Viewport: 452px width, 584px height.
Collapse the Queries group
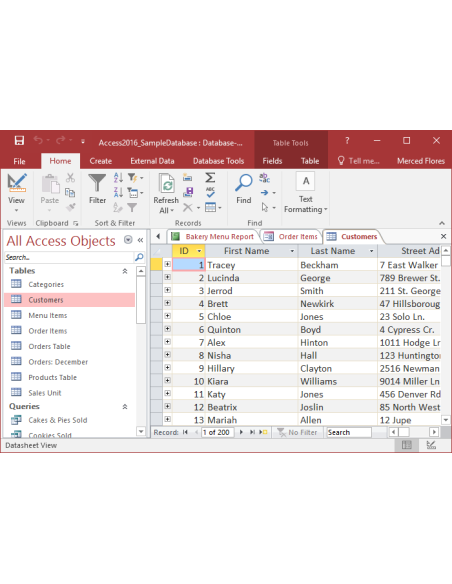click(x=125, y=406)
